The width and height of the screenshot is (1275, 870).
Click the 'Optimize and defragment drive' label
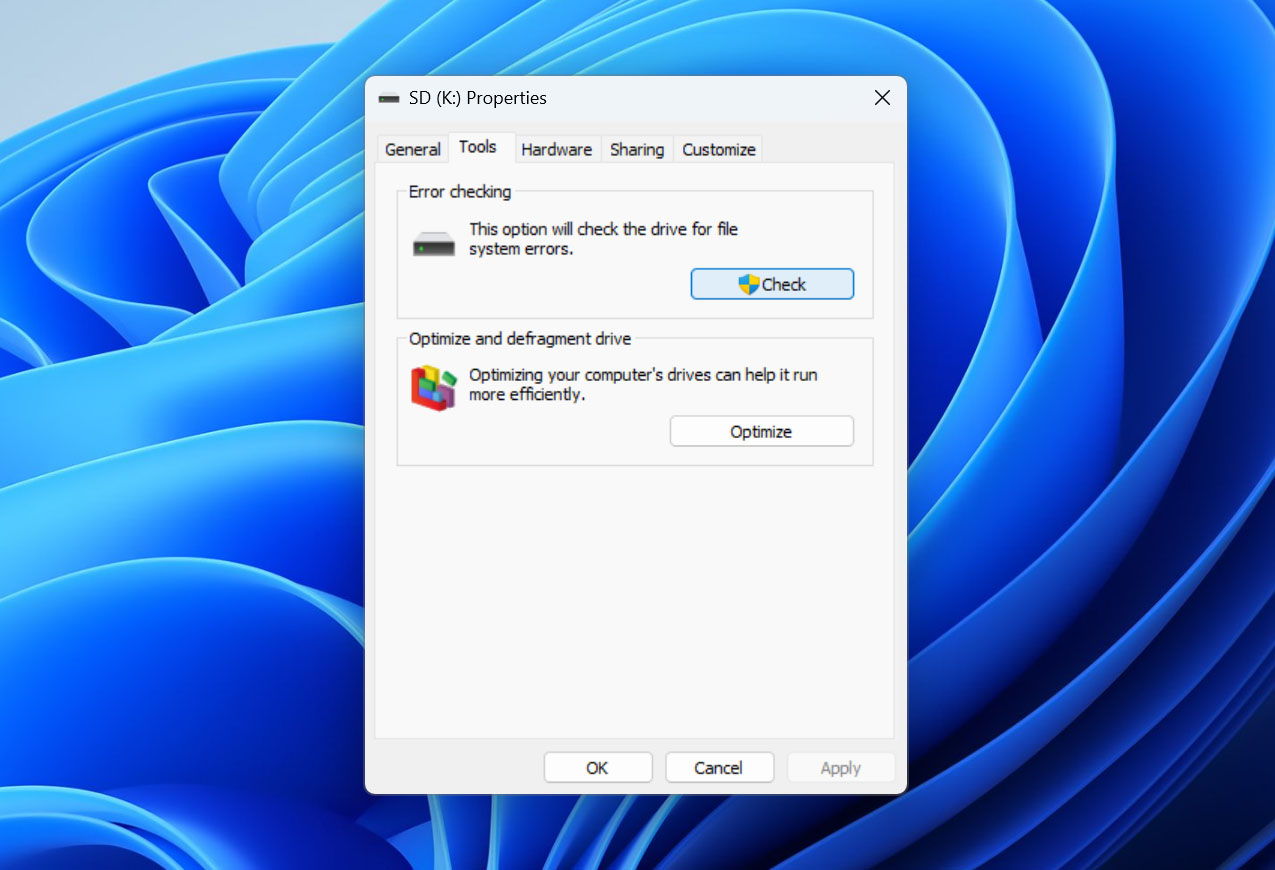520,339
